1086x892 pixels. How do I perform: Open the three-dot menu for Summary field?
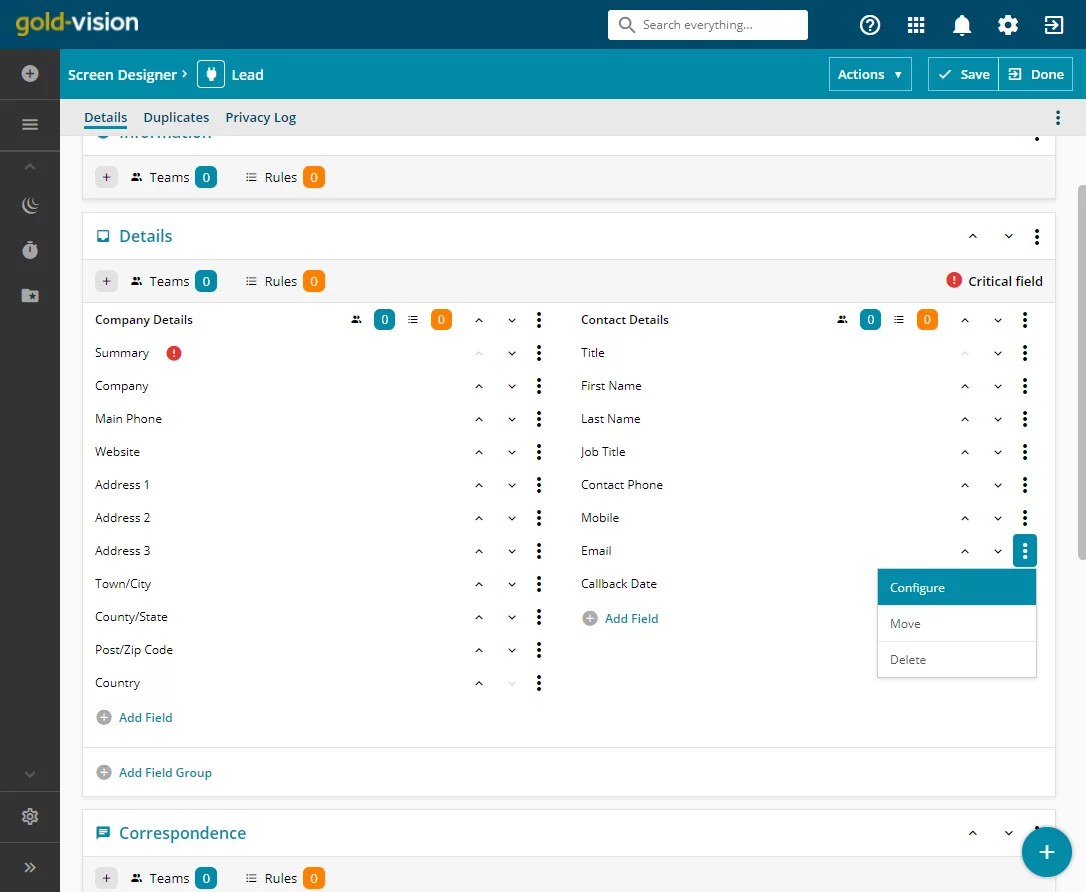pos(539,353)
